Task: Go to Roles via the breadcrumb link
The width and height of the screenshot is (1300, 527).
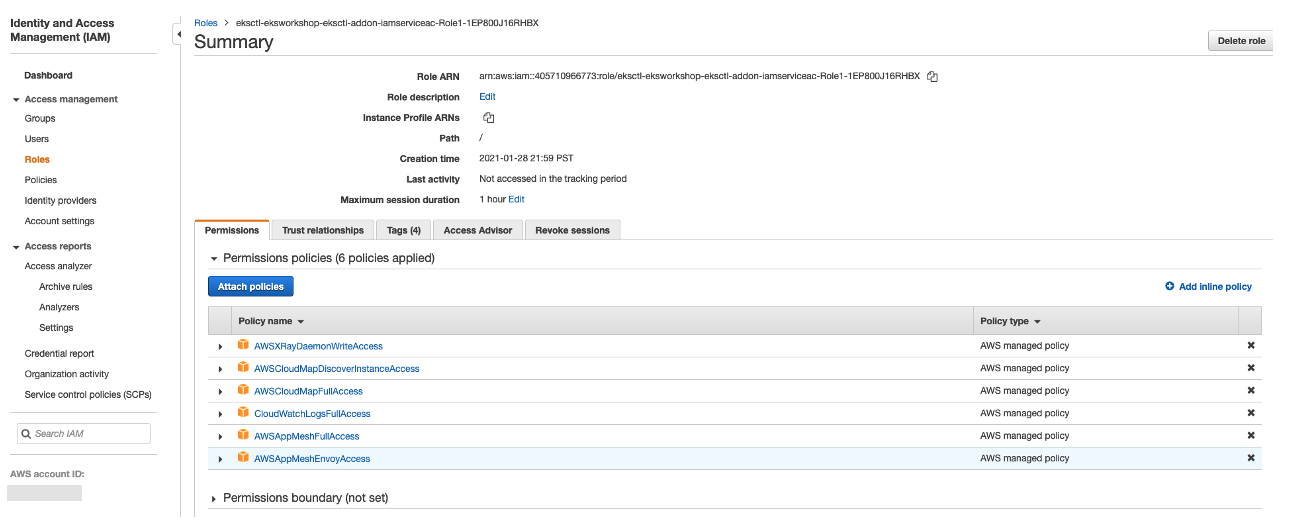Action: [x=205, y=22]
